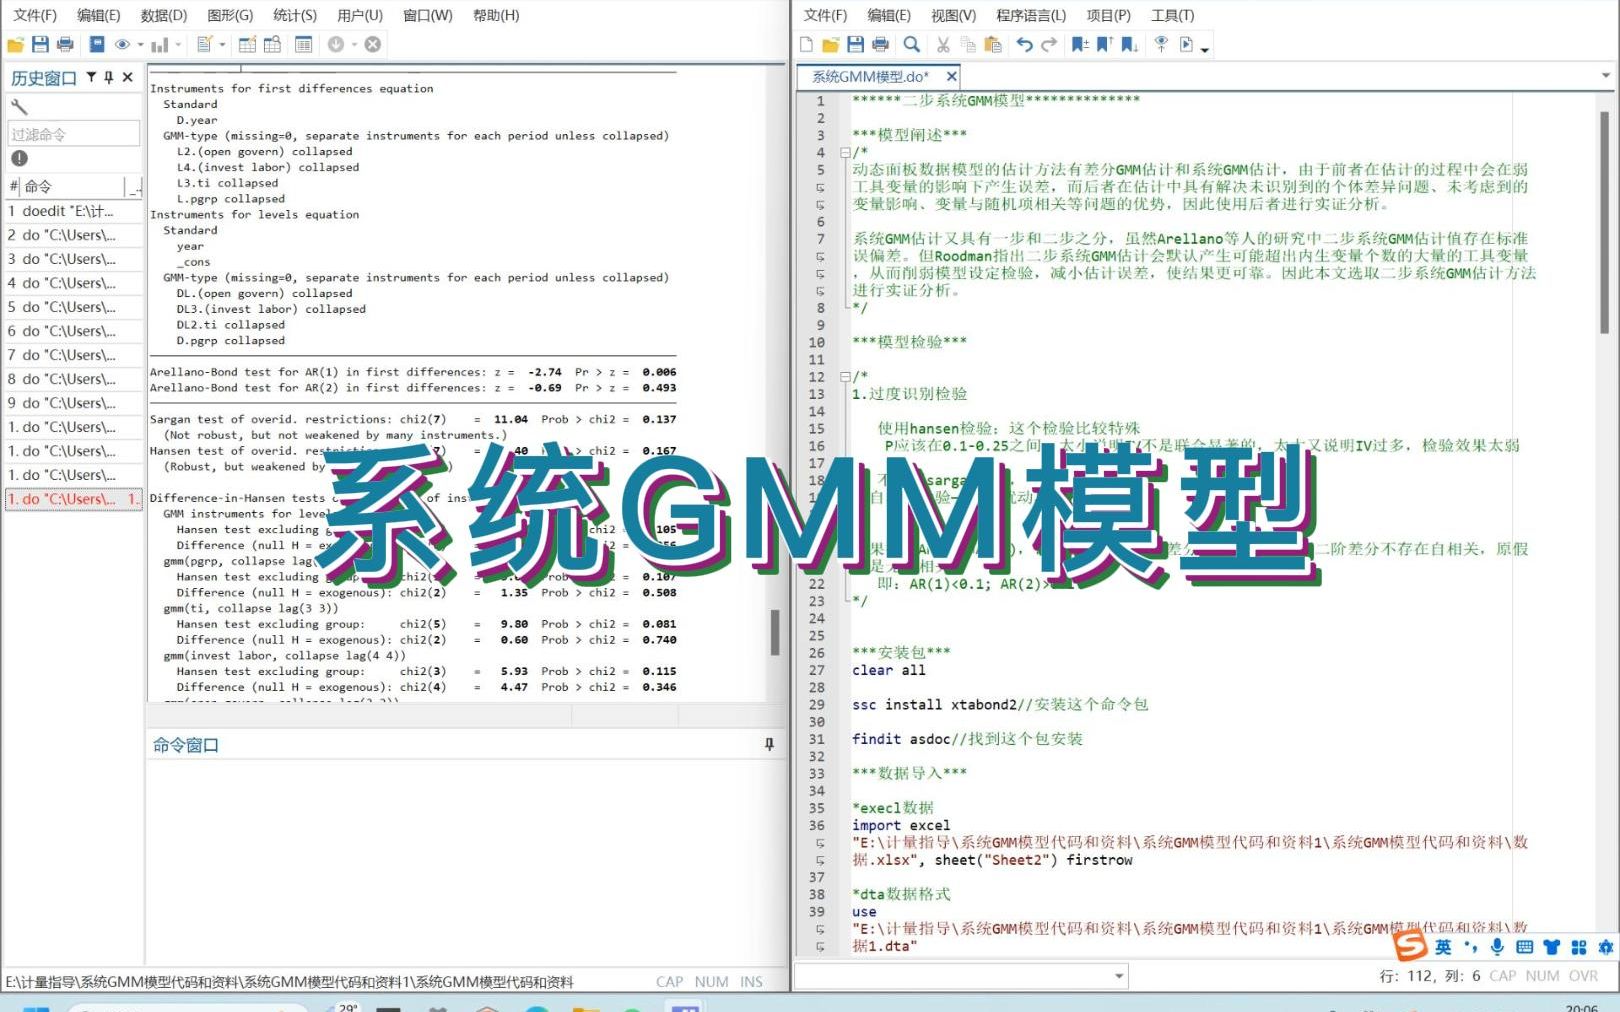Open the Viewer eye icon
Viewport: 1620px width, 1012px height.
pos(123,44)
